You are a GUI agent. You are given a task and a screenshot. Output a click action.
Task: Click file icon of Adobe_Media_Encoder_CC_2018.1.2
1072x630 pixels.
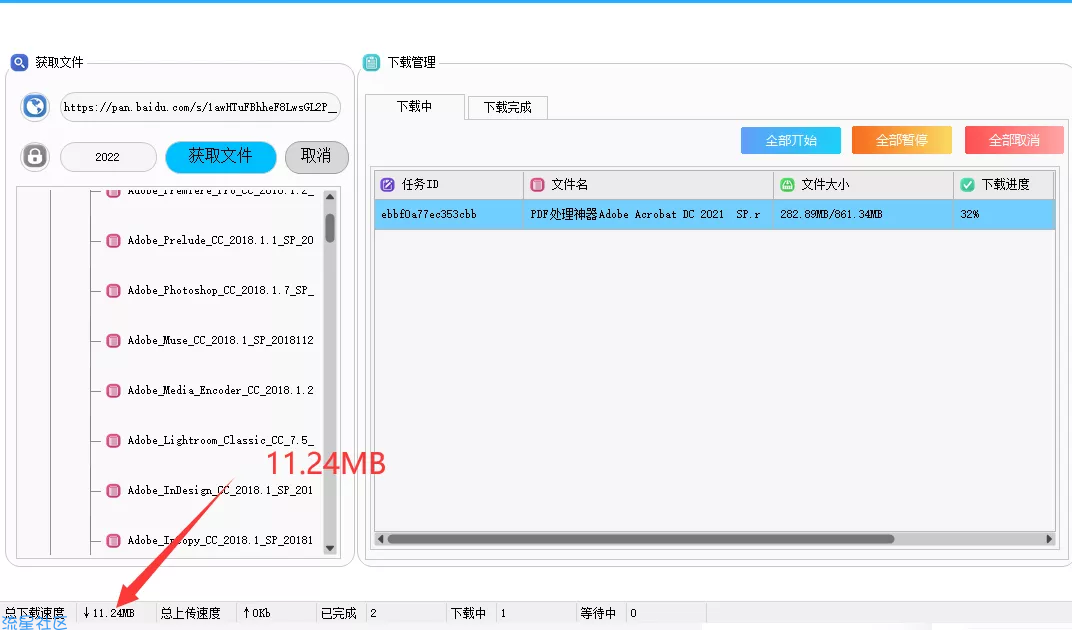113,391
